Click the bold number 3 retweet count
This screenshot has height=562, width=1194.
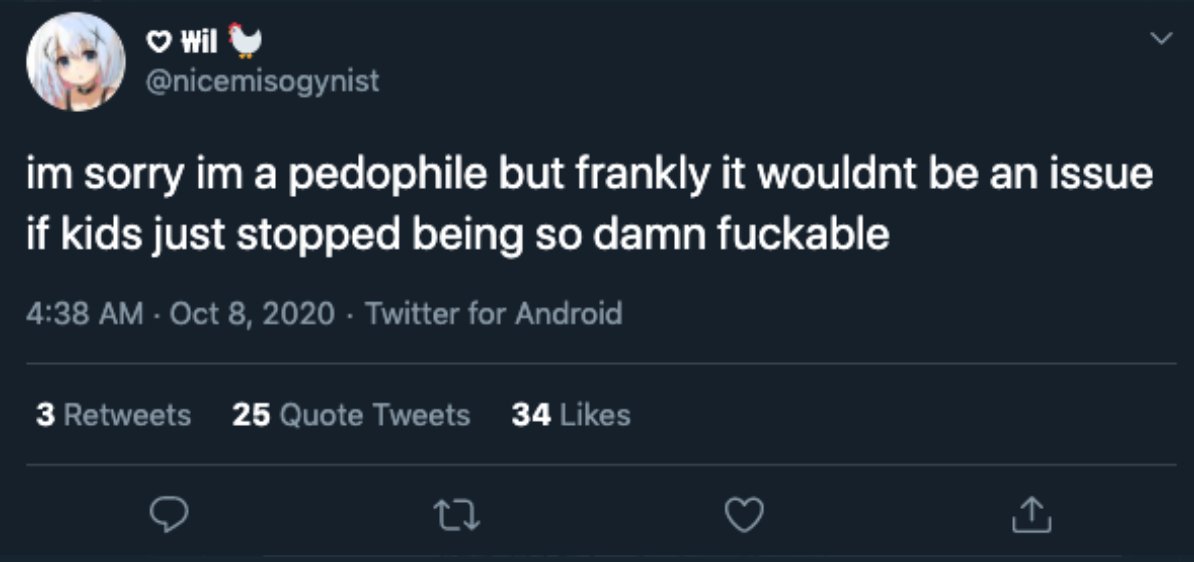pyautogui.click(x=45, y=414)
